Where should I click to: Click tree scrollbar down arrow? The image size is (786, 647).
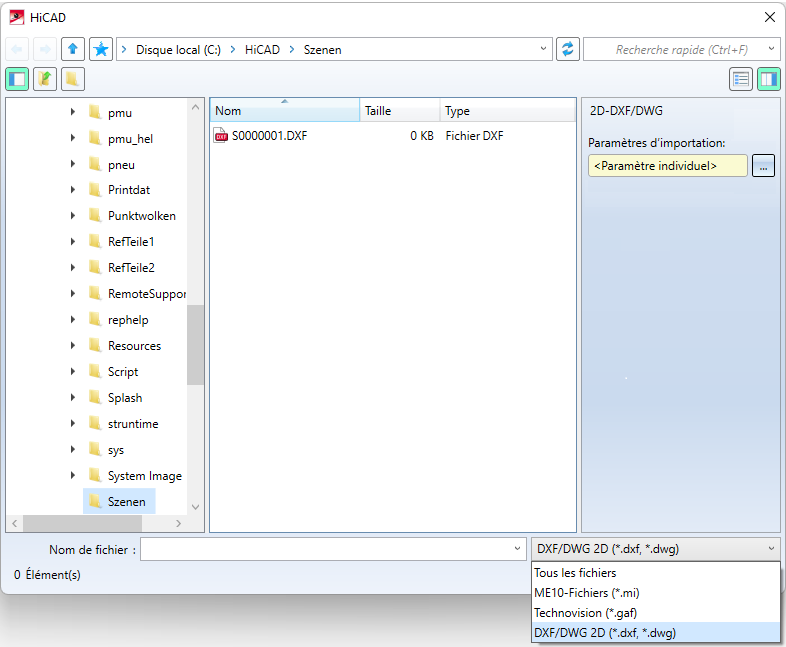195,507
